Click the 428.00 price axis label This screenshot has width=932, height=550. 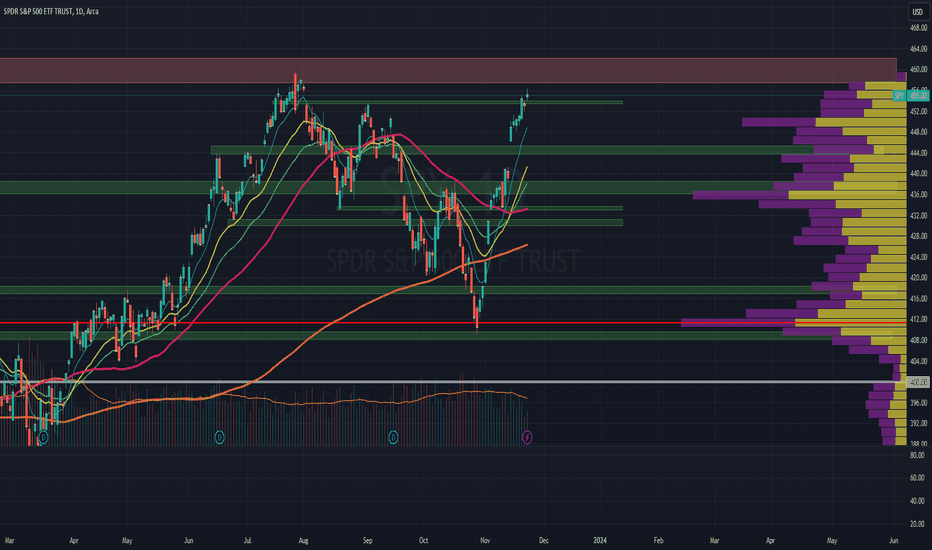[x=918, y=236]
